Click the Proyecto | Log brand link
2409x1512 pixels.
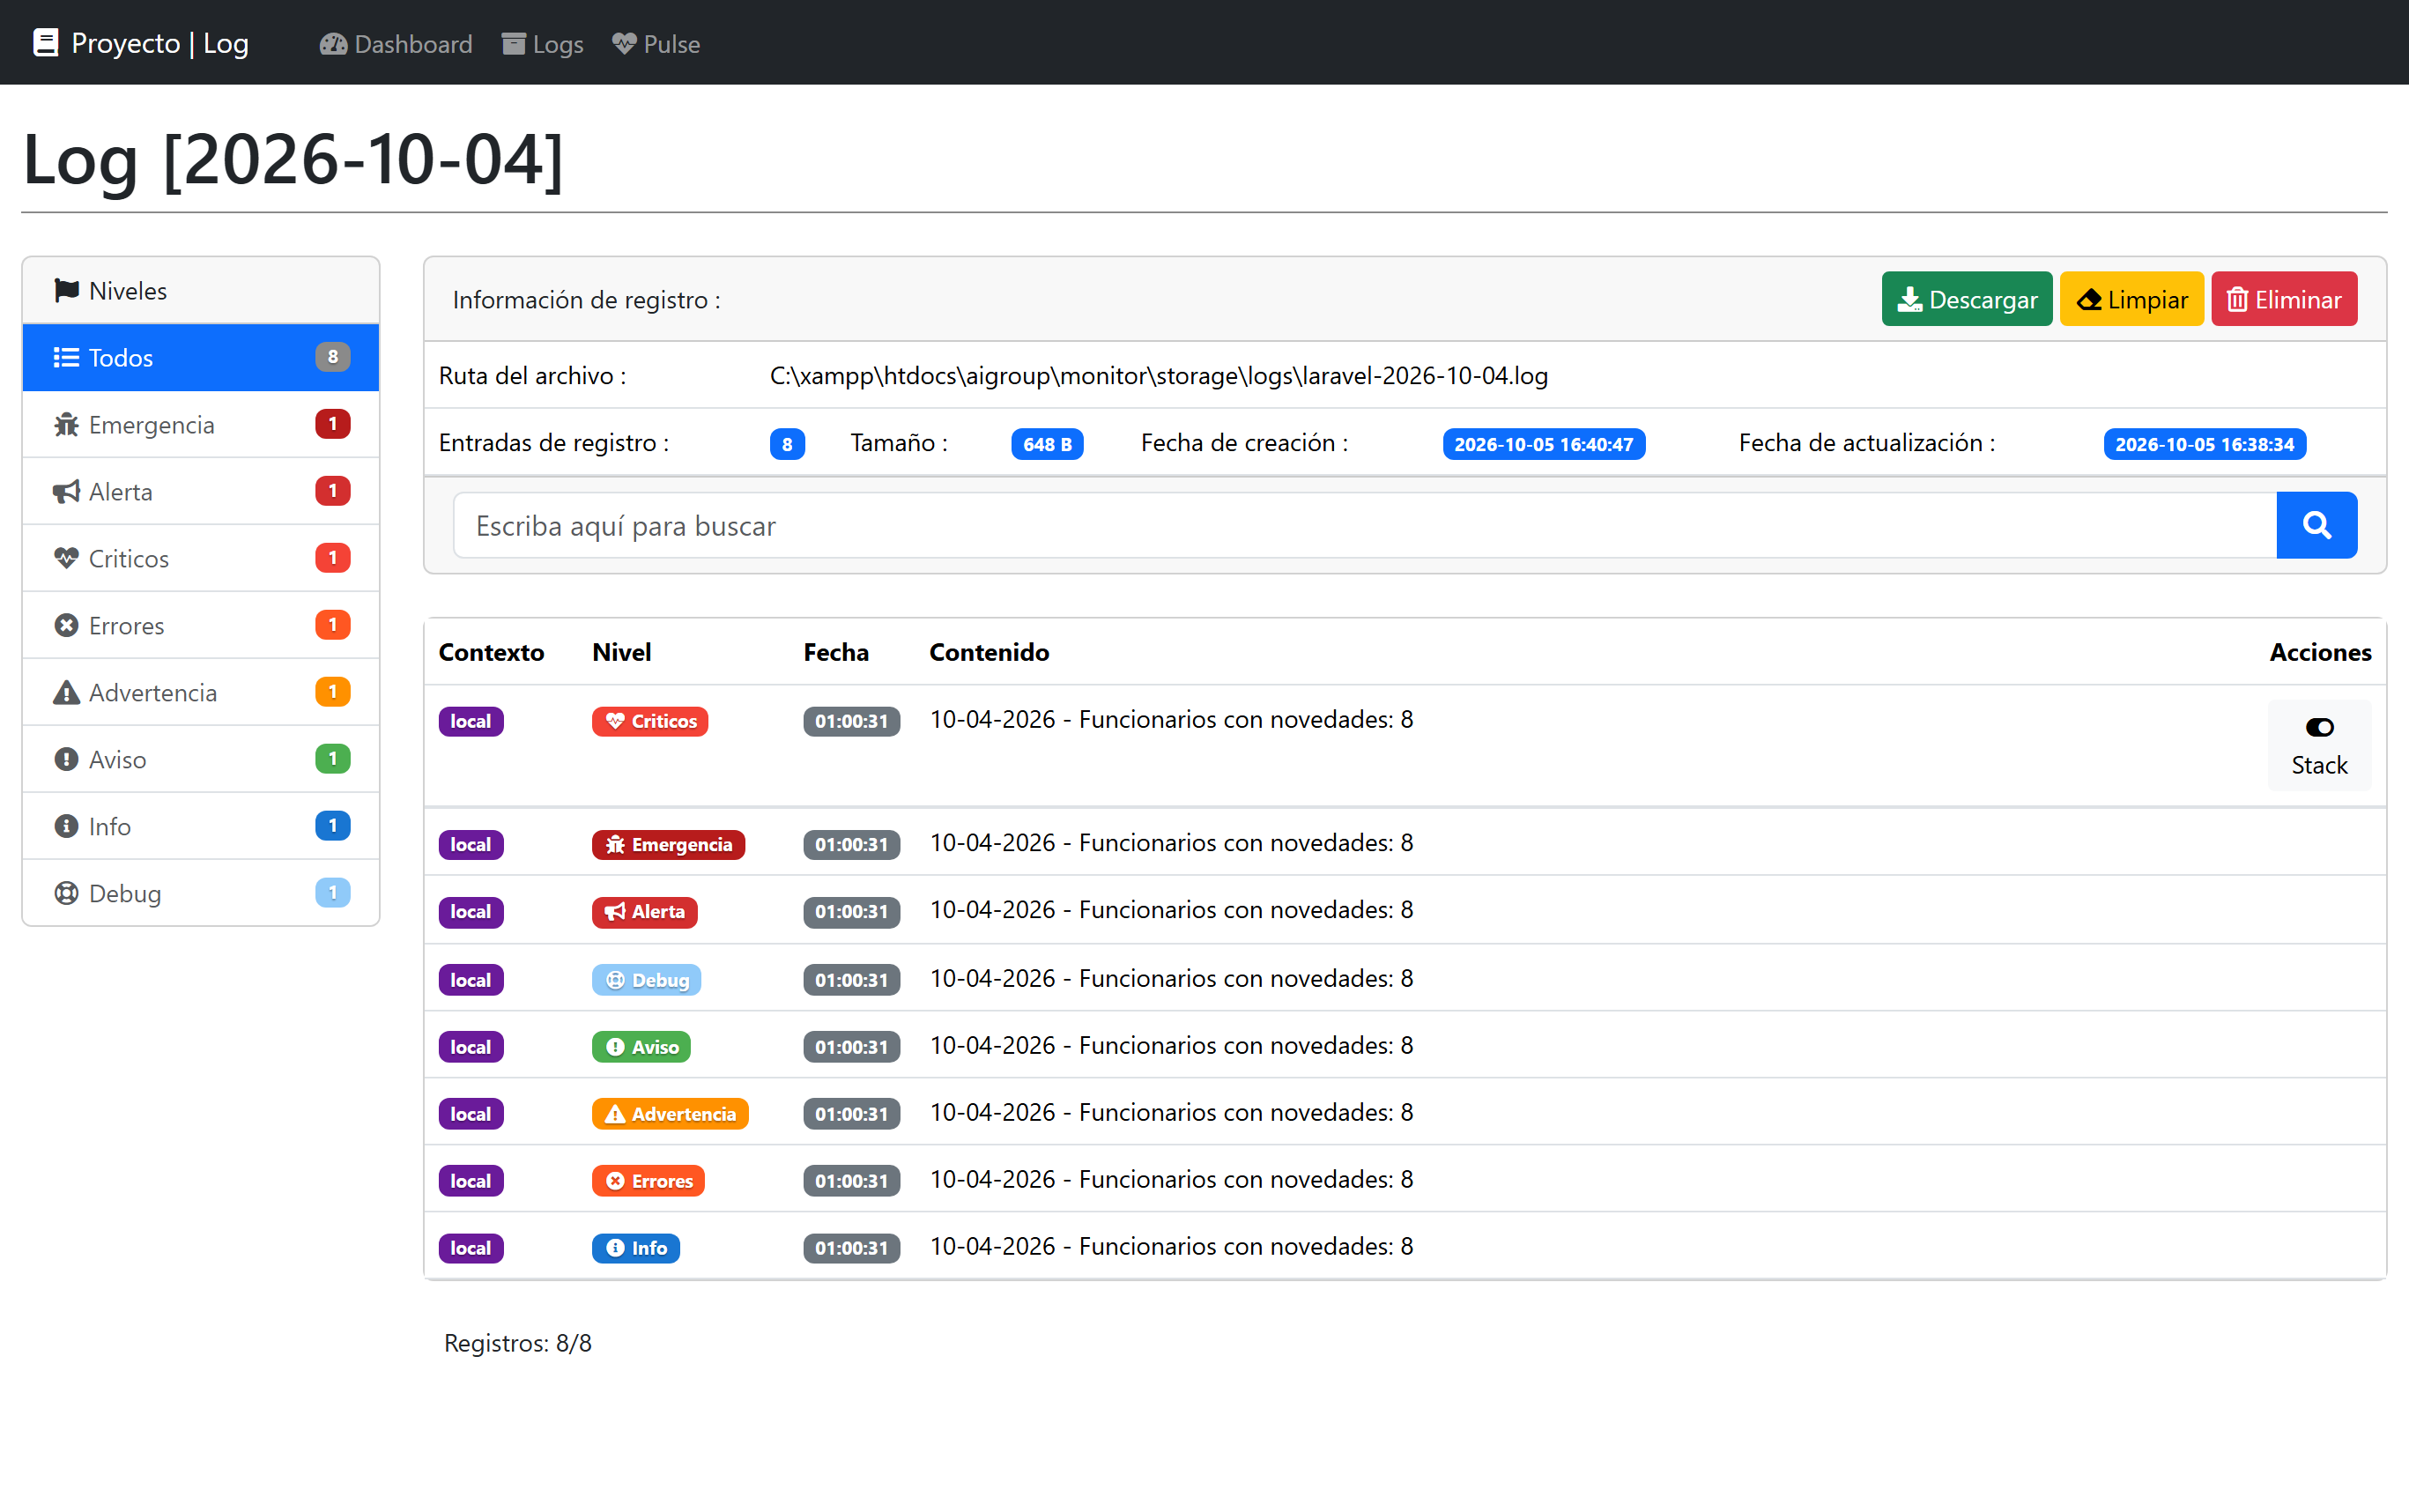coord(141,43)
